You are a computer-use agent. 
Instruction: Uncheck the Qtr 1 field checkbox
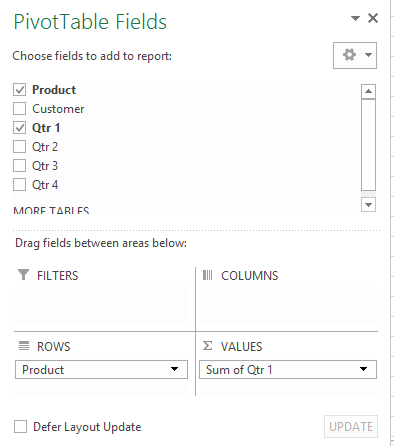click(20, 127)
